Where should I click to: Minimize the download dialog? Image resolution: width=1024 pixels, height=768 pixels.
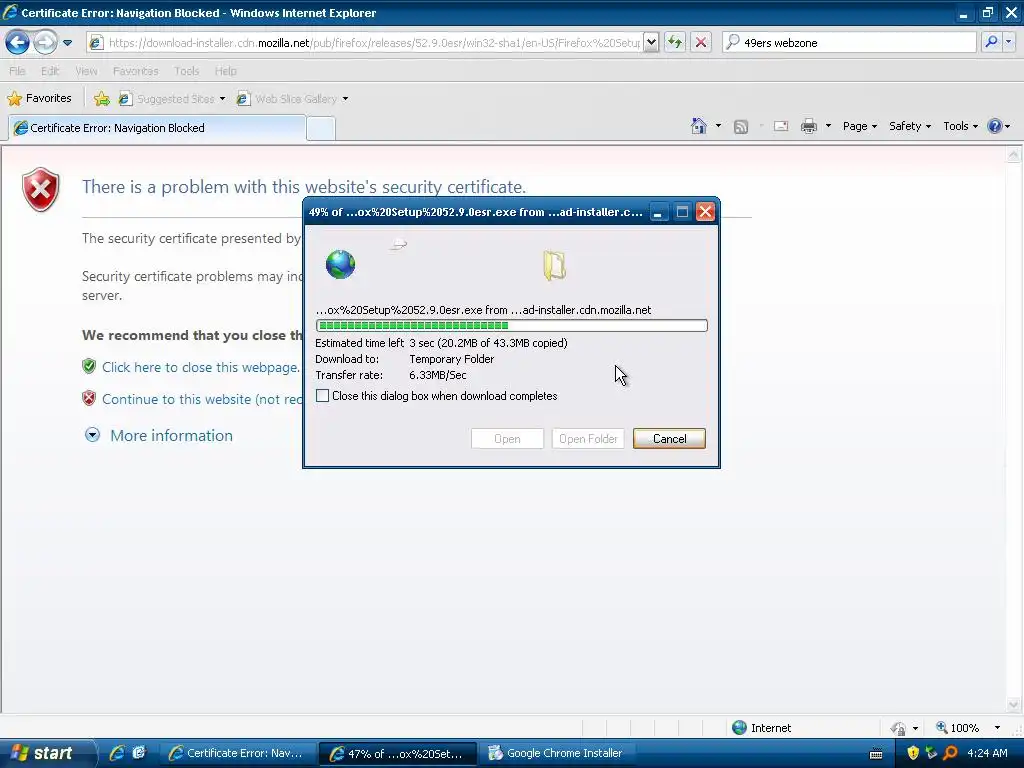[659, 212]
